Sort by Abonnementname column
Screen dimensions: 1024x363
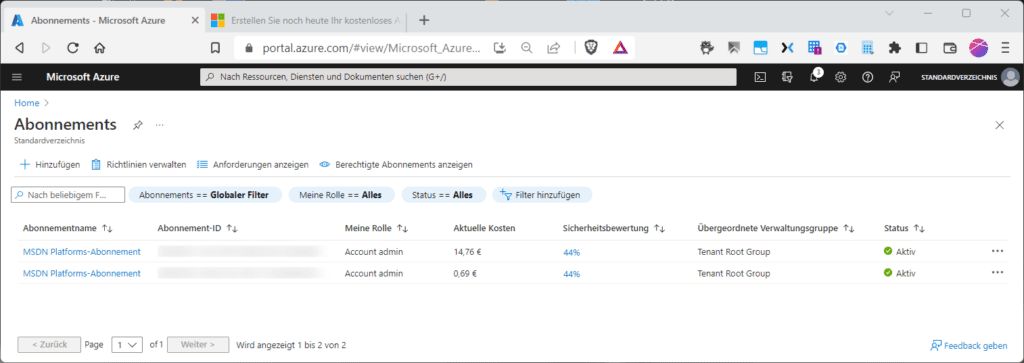pyautogui.click(x=68, y=229)
